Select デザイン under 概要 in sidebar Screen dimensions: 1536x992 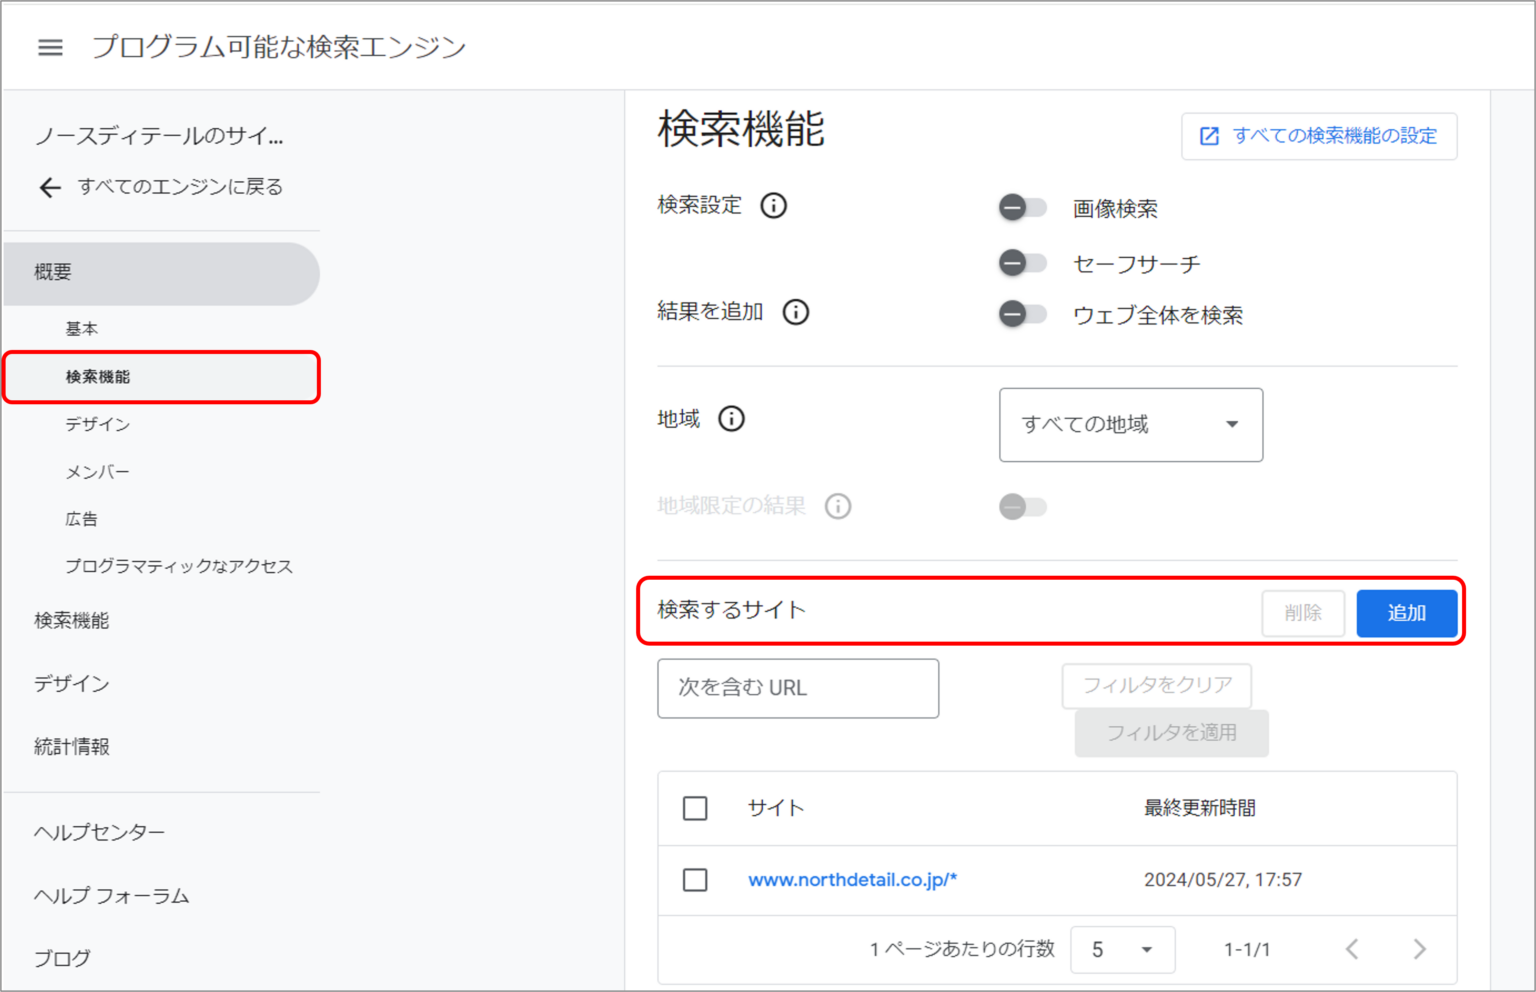click(98, 424)
